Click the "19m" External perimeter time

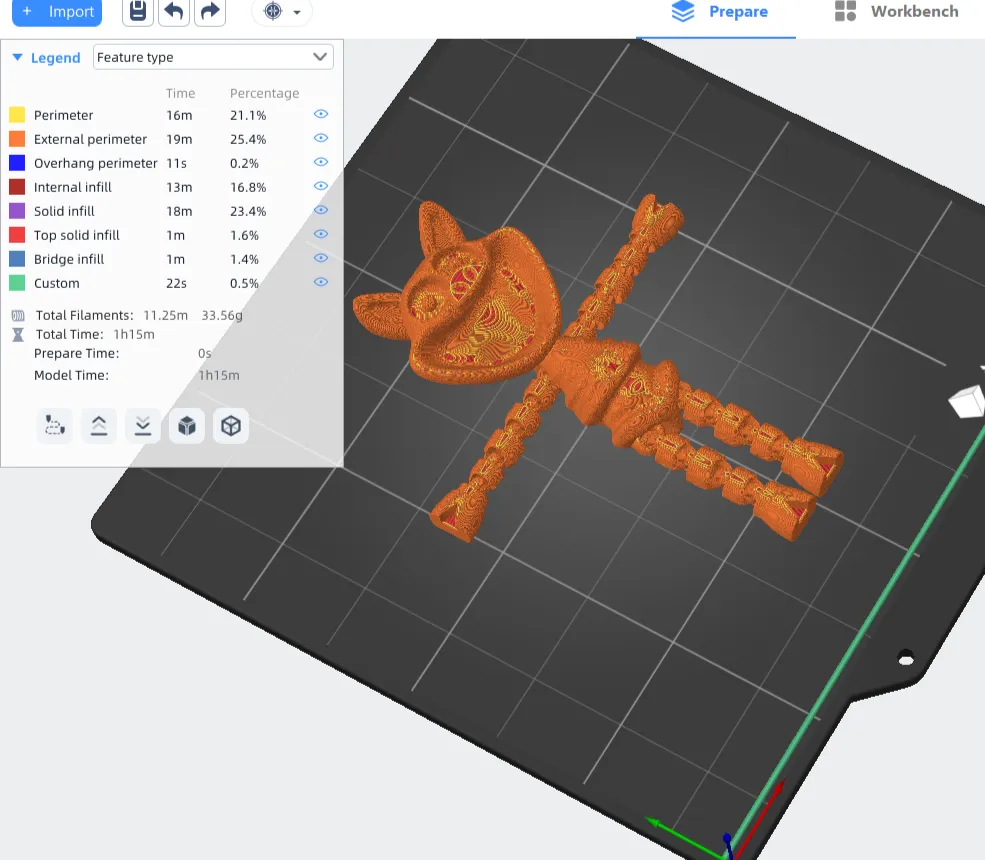pos(179,139)
